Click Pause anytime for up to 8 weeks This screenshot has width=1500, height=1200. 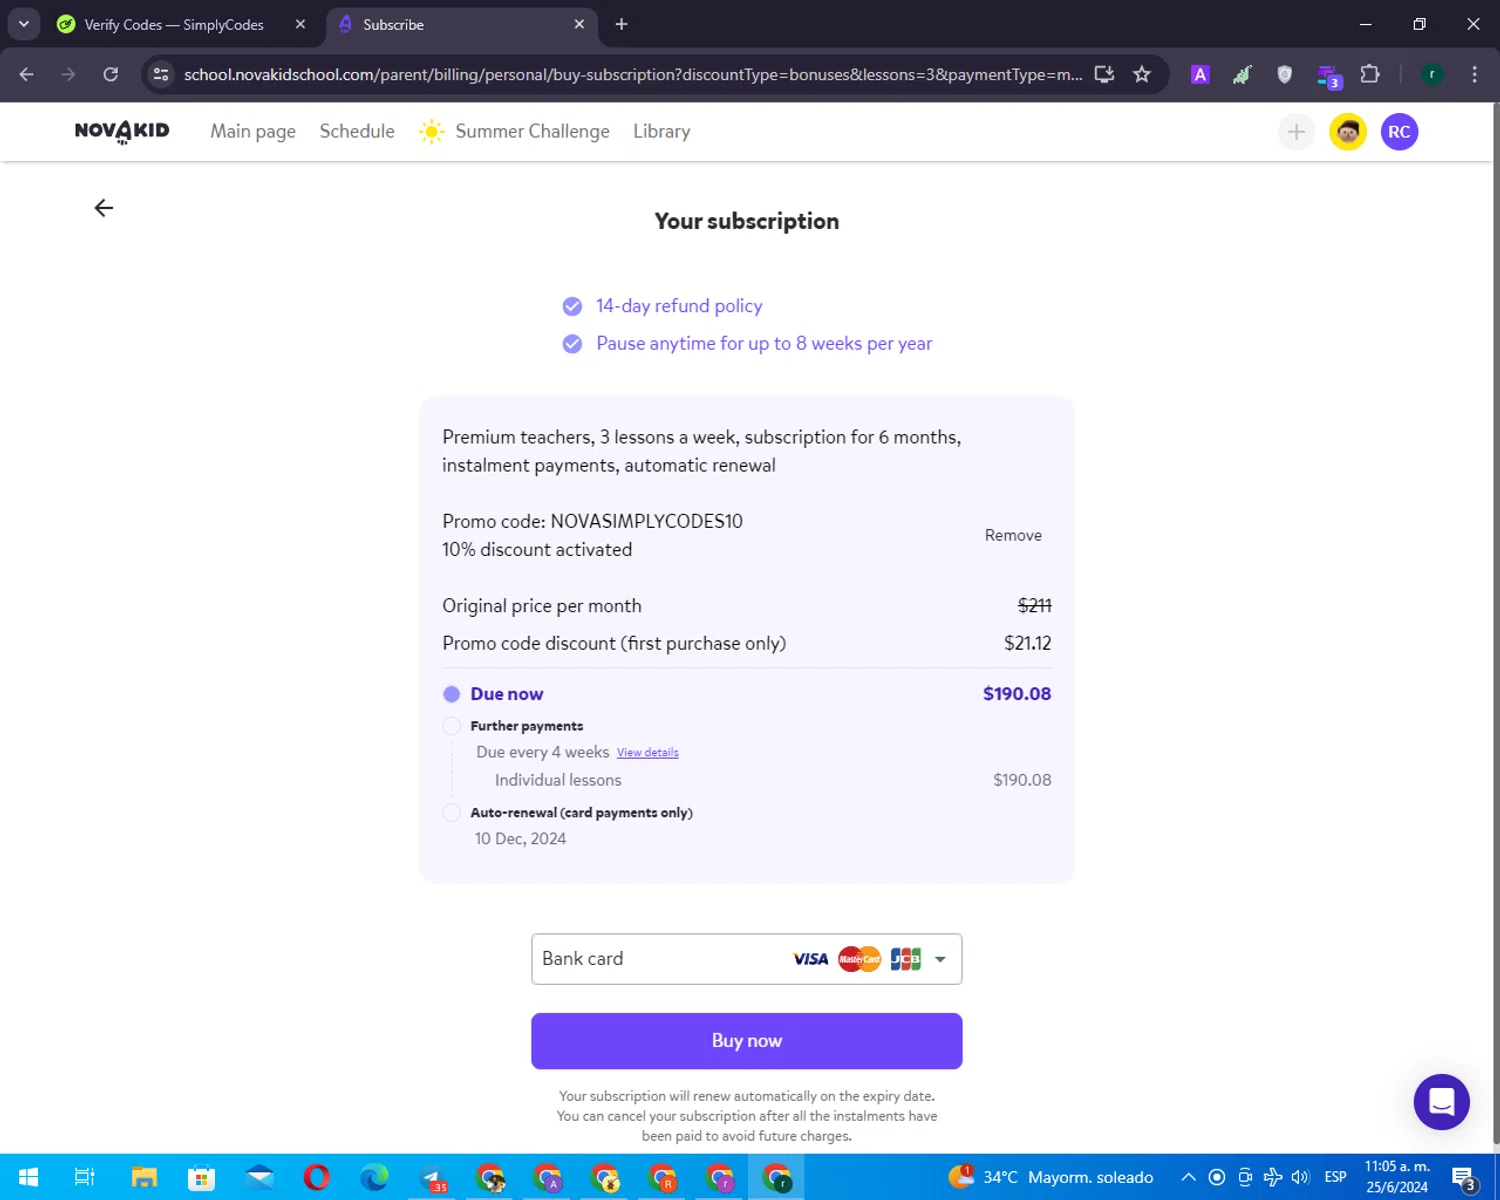[764, 344]
